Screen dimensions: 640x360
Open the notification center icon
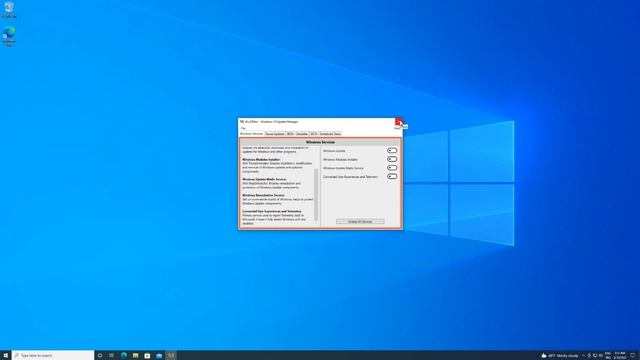[x=633, y=356]
